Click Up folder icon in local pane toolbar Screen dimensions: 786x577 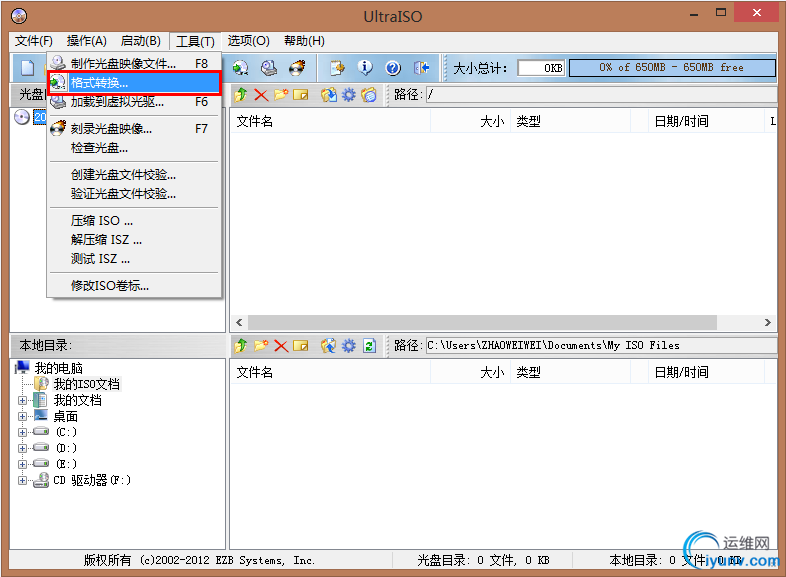pos(241,345)
